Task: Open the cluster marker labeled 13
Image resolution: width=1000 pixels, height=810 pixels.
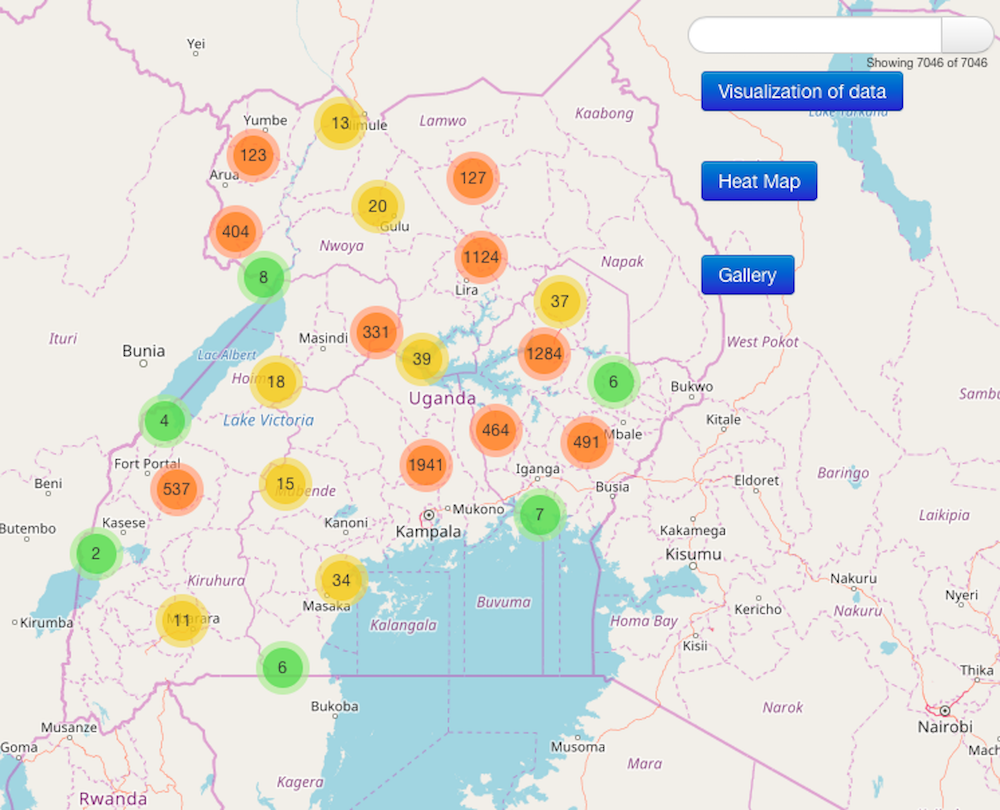Action: click(340, 123)
